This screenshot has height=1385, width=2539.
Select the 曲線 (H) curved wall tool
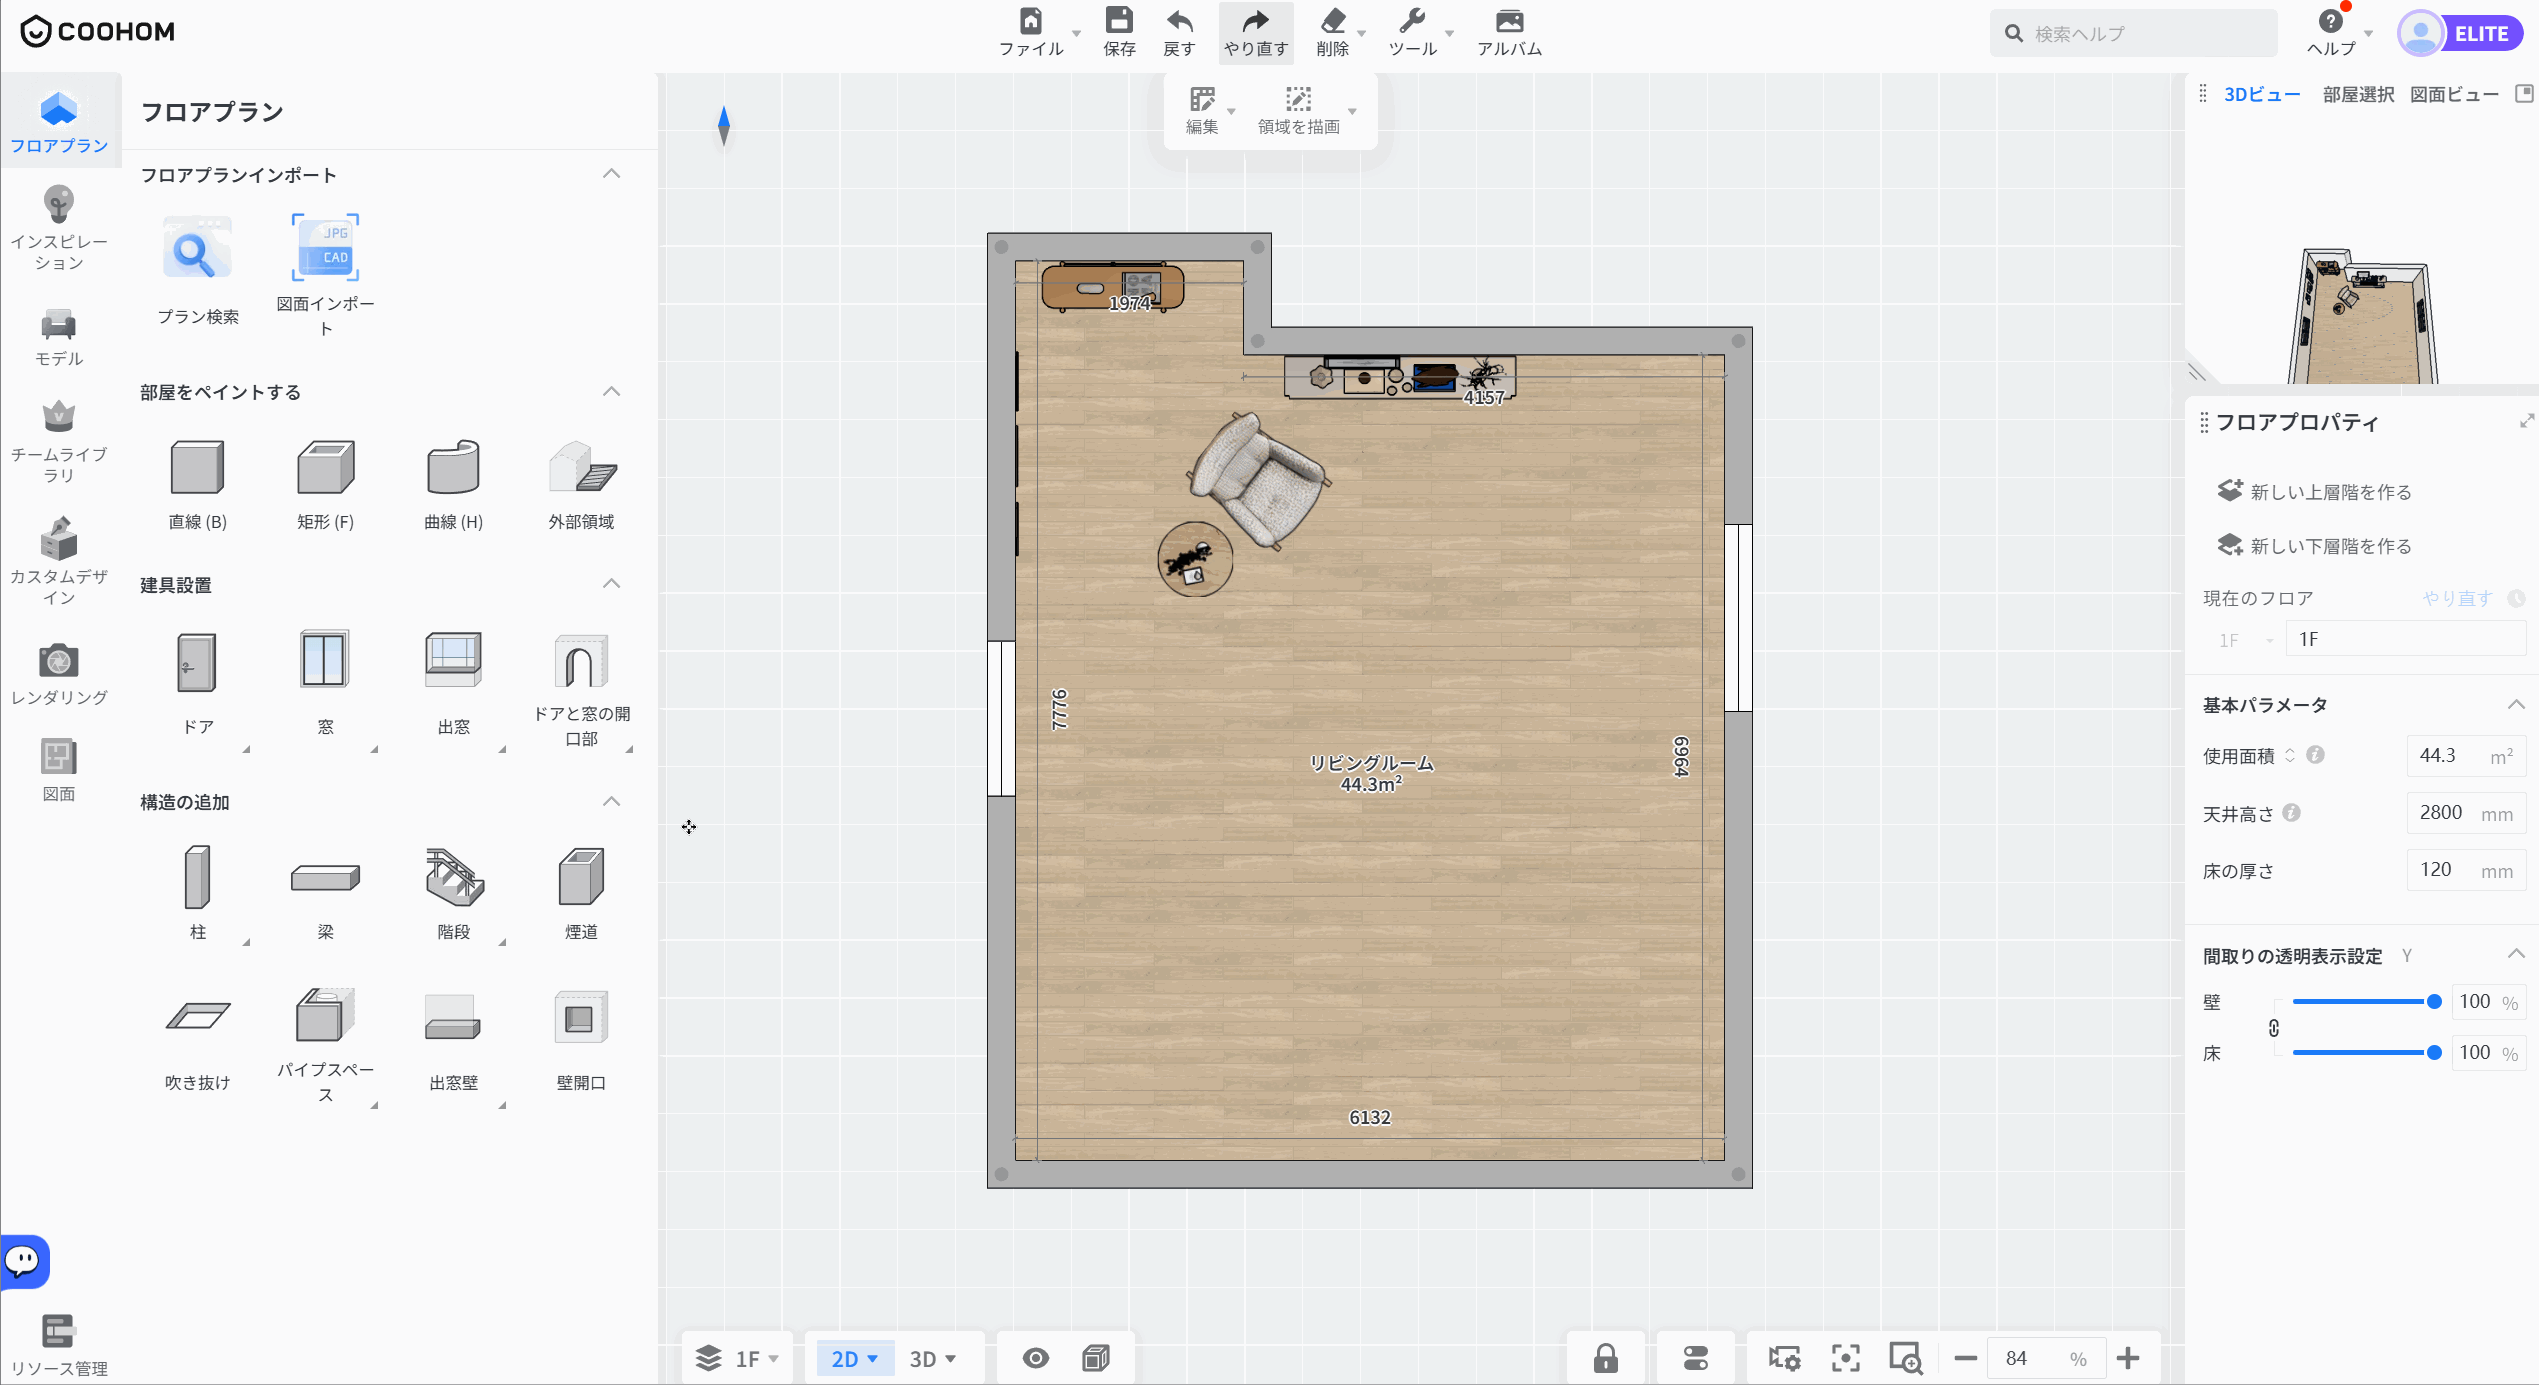(453, 467)
